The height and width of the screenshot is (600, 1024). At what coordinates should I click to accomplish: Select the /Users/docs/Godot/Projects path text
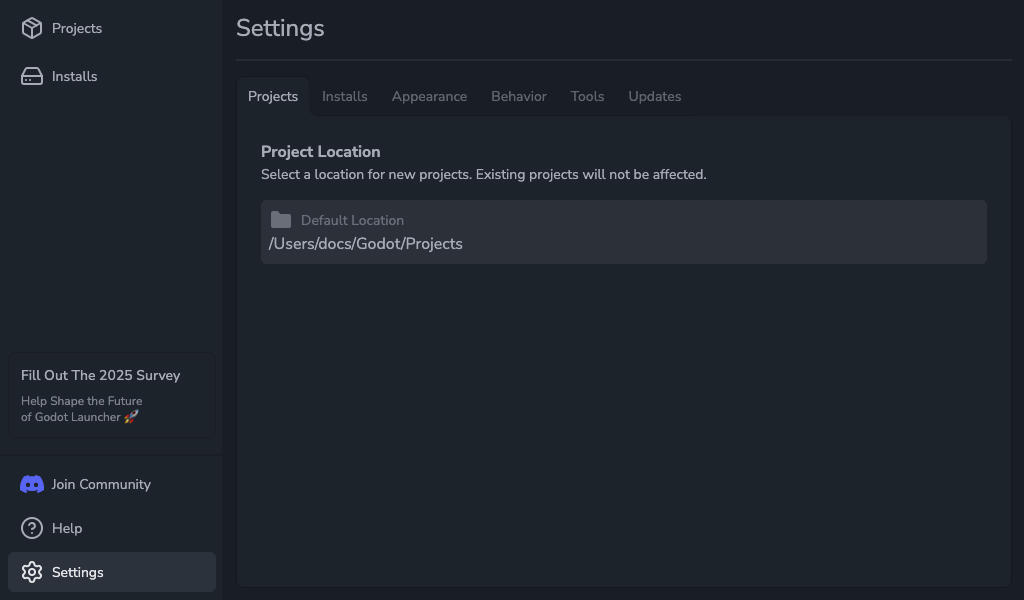point(365,243)
